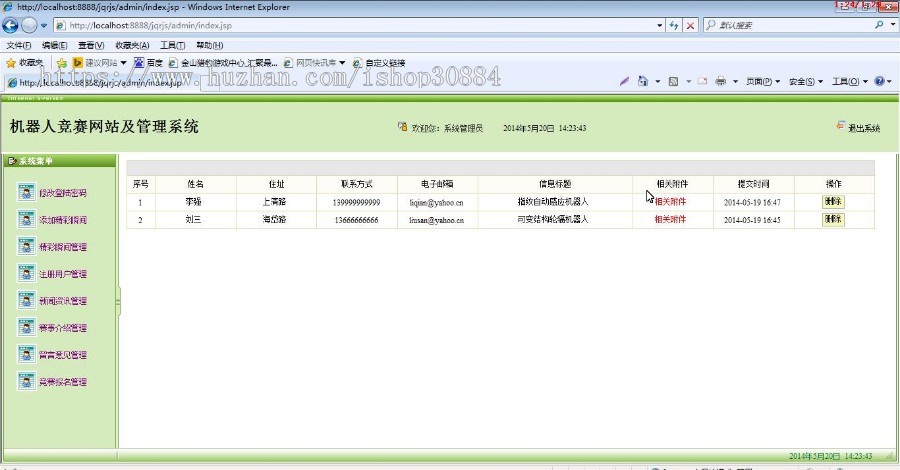The image size is (900, 470).
Task: Click the icon beside 留言意见管理
Action: pos(26,354)
